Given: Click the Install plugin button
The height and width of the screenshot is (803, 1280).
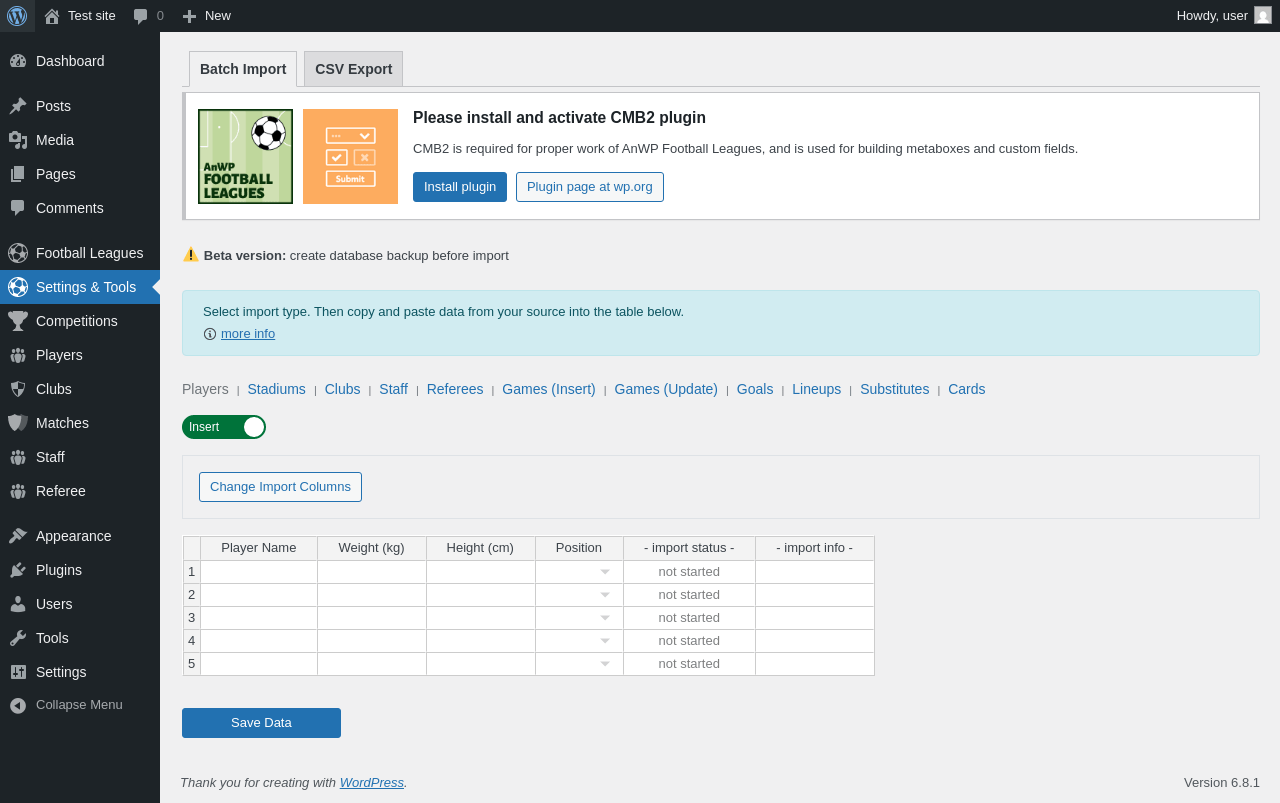Looking at the screenshot, I should click(460, 187).
